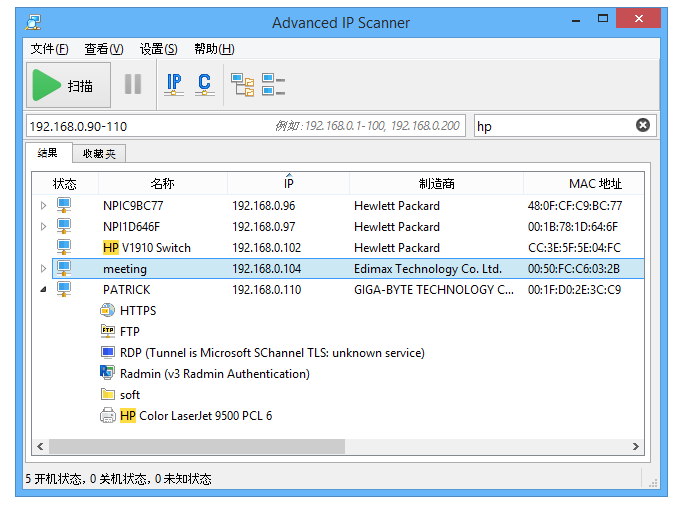
Task: Expand the meeting row
Action: pos(43,268)
